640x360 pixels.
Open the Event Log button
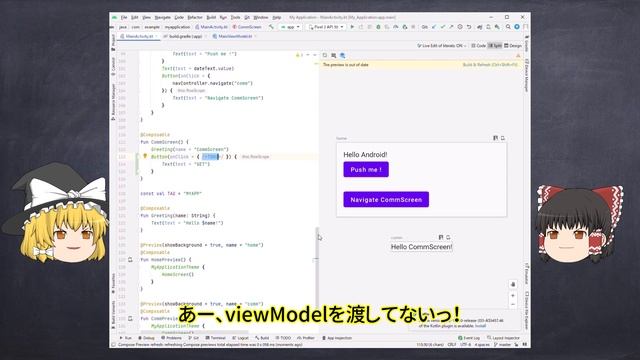pos(469,338)
